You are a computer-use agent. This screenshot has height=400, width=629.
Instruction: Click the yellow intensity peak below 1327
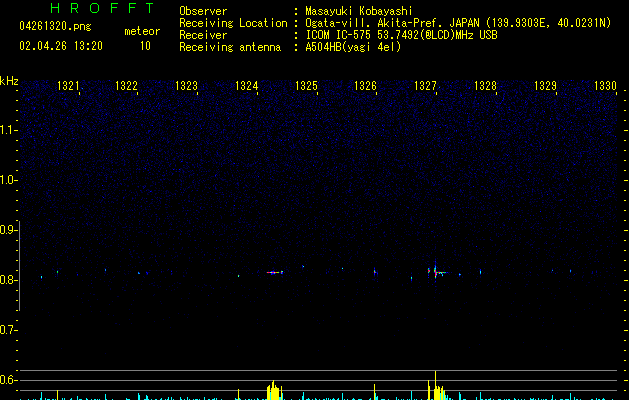click(x=436, y=385)
